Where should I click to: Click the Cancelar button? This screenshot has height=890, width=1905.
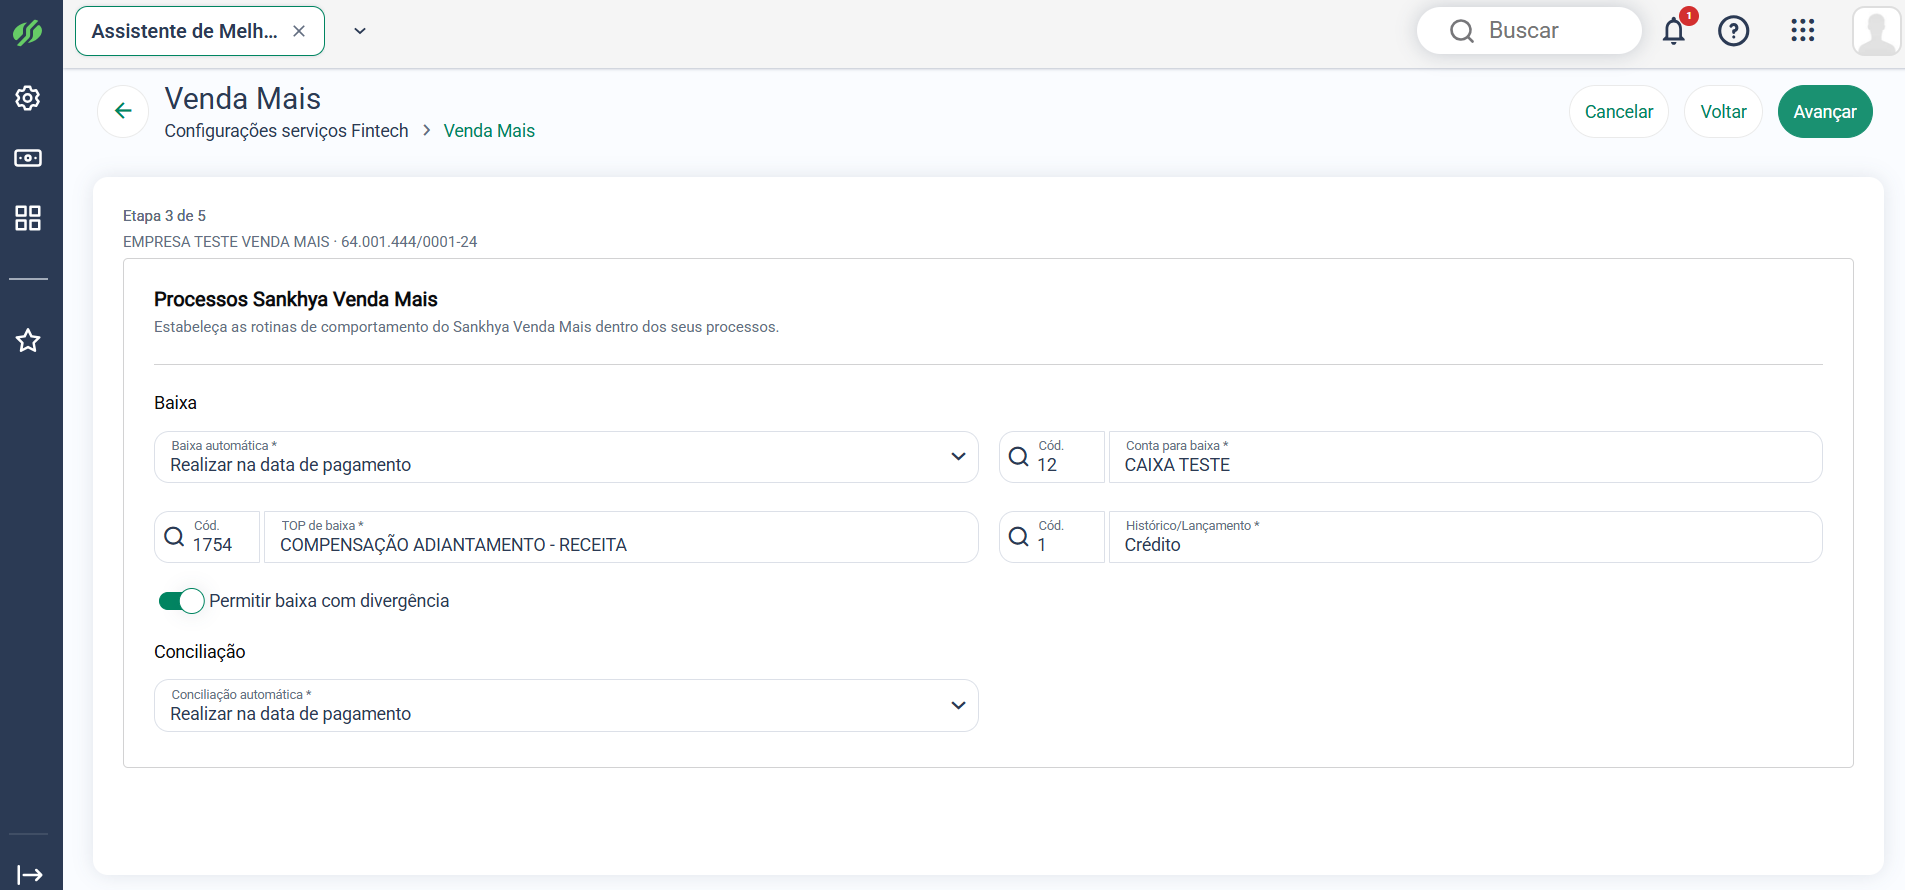[x=1619, y=112]
